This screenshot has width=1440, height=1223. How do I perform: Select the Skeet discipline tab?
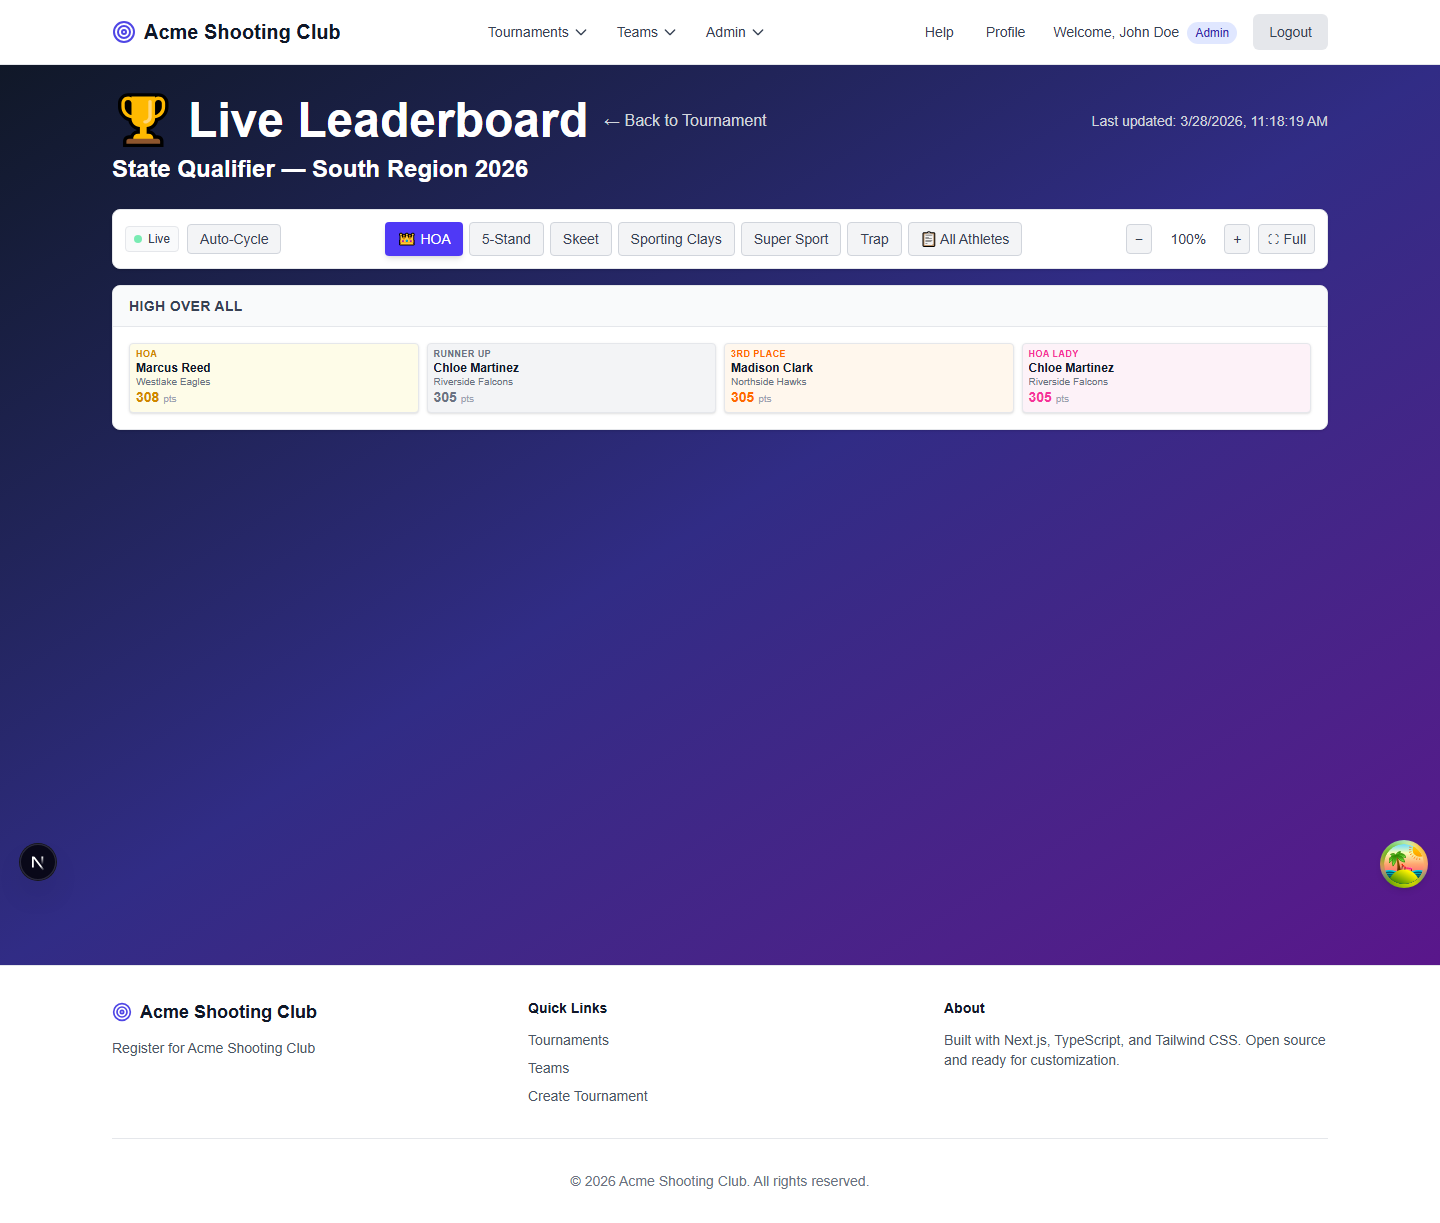(580, 239)
